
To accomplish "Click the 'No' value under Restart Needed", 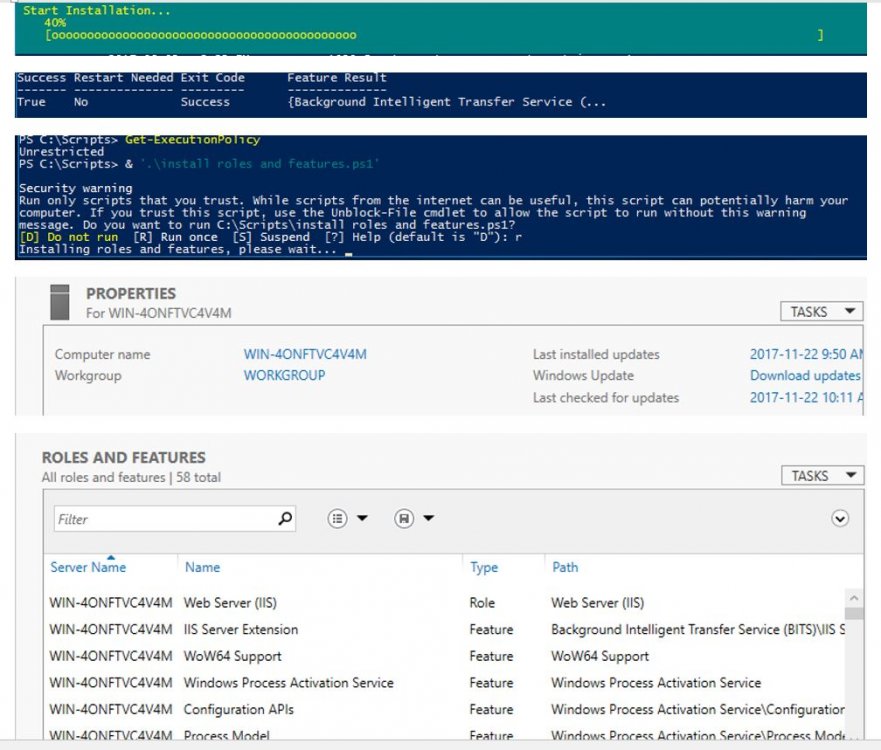I will [x=81, y=102].
